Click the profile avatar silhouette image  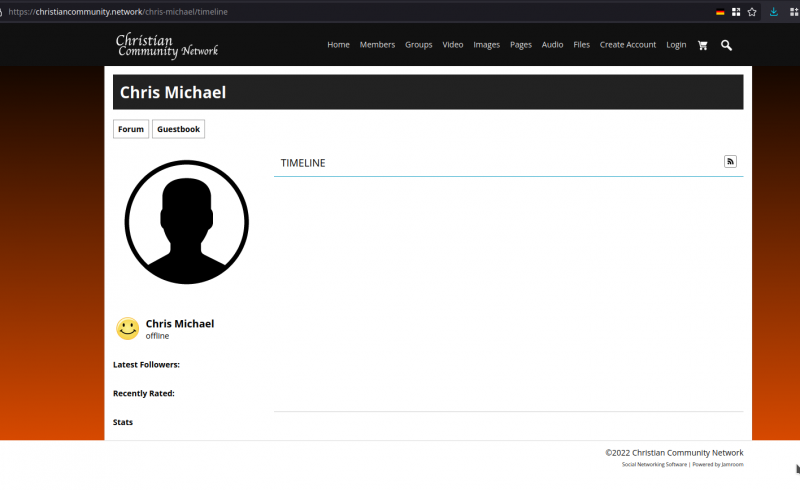pyautogui.click(x=187, y=222)
